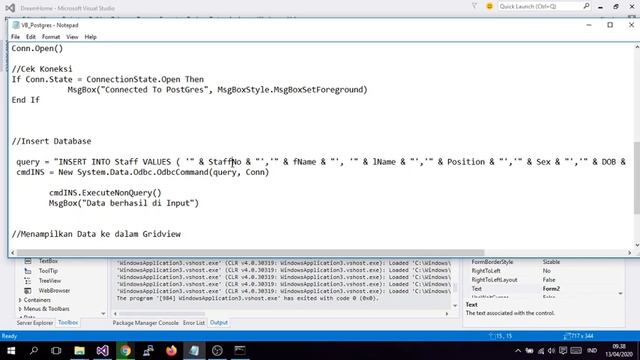Click the TextBox control icon in Toolbox

(x=28, y=261)
